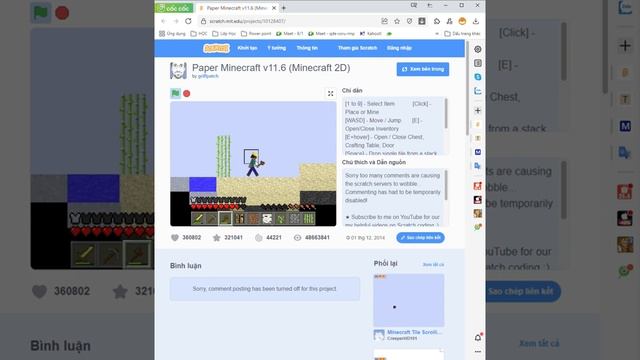Open the Cốc Cốc browser main menu button
Screen dimensions: 640x360
(174, 8)
